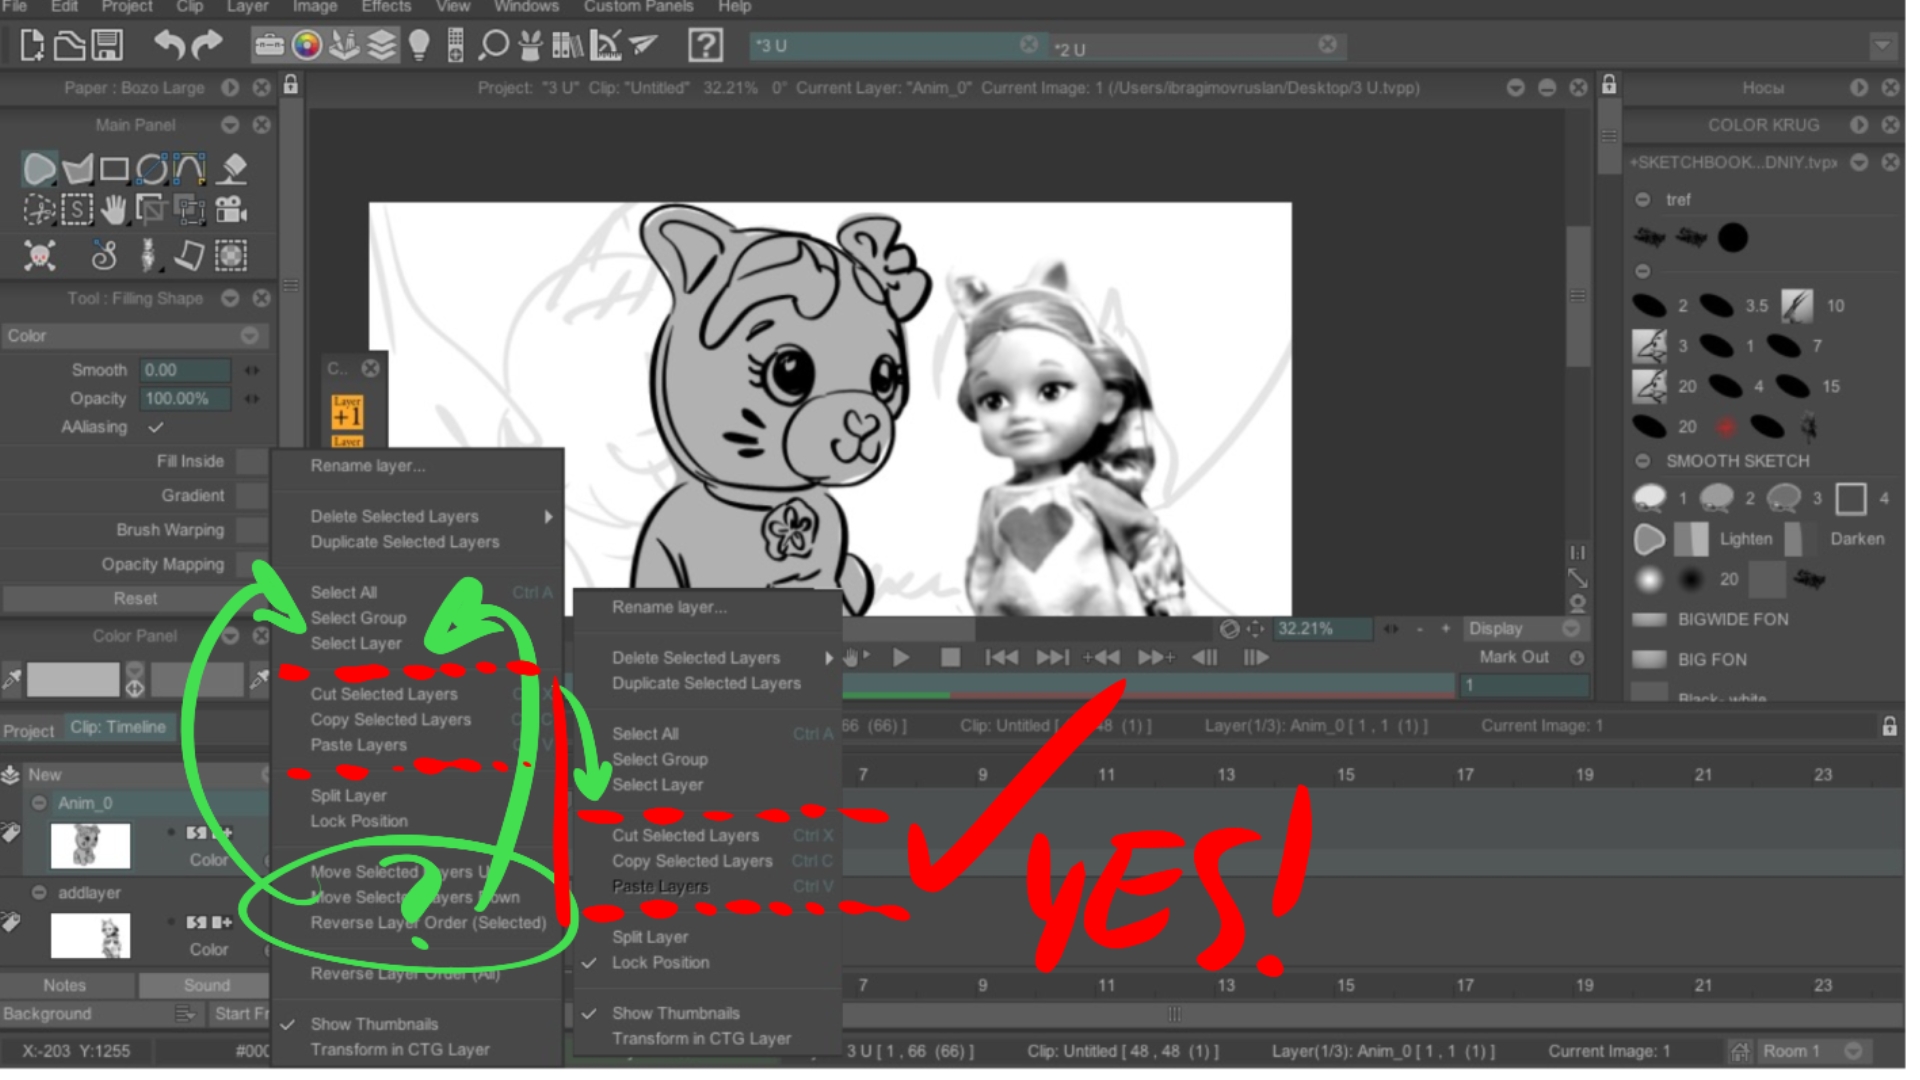Open the library books icon
The image size is (1920, 1080).
coord(567,45)
